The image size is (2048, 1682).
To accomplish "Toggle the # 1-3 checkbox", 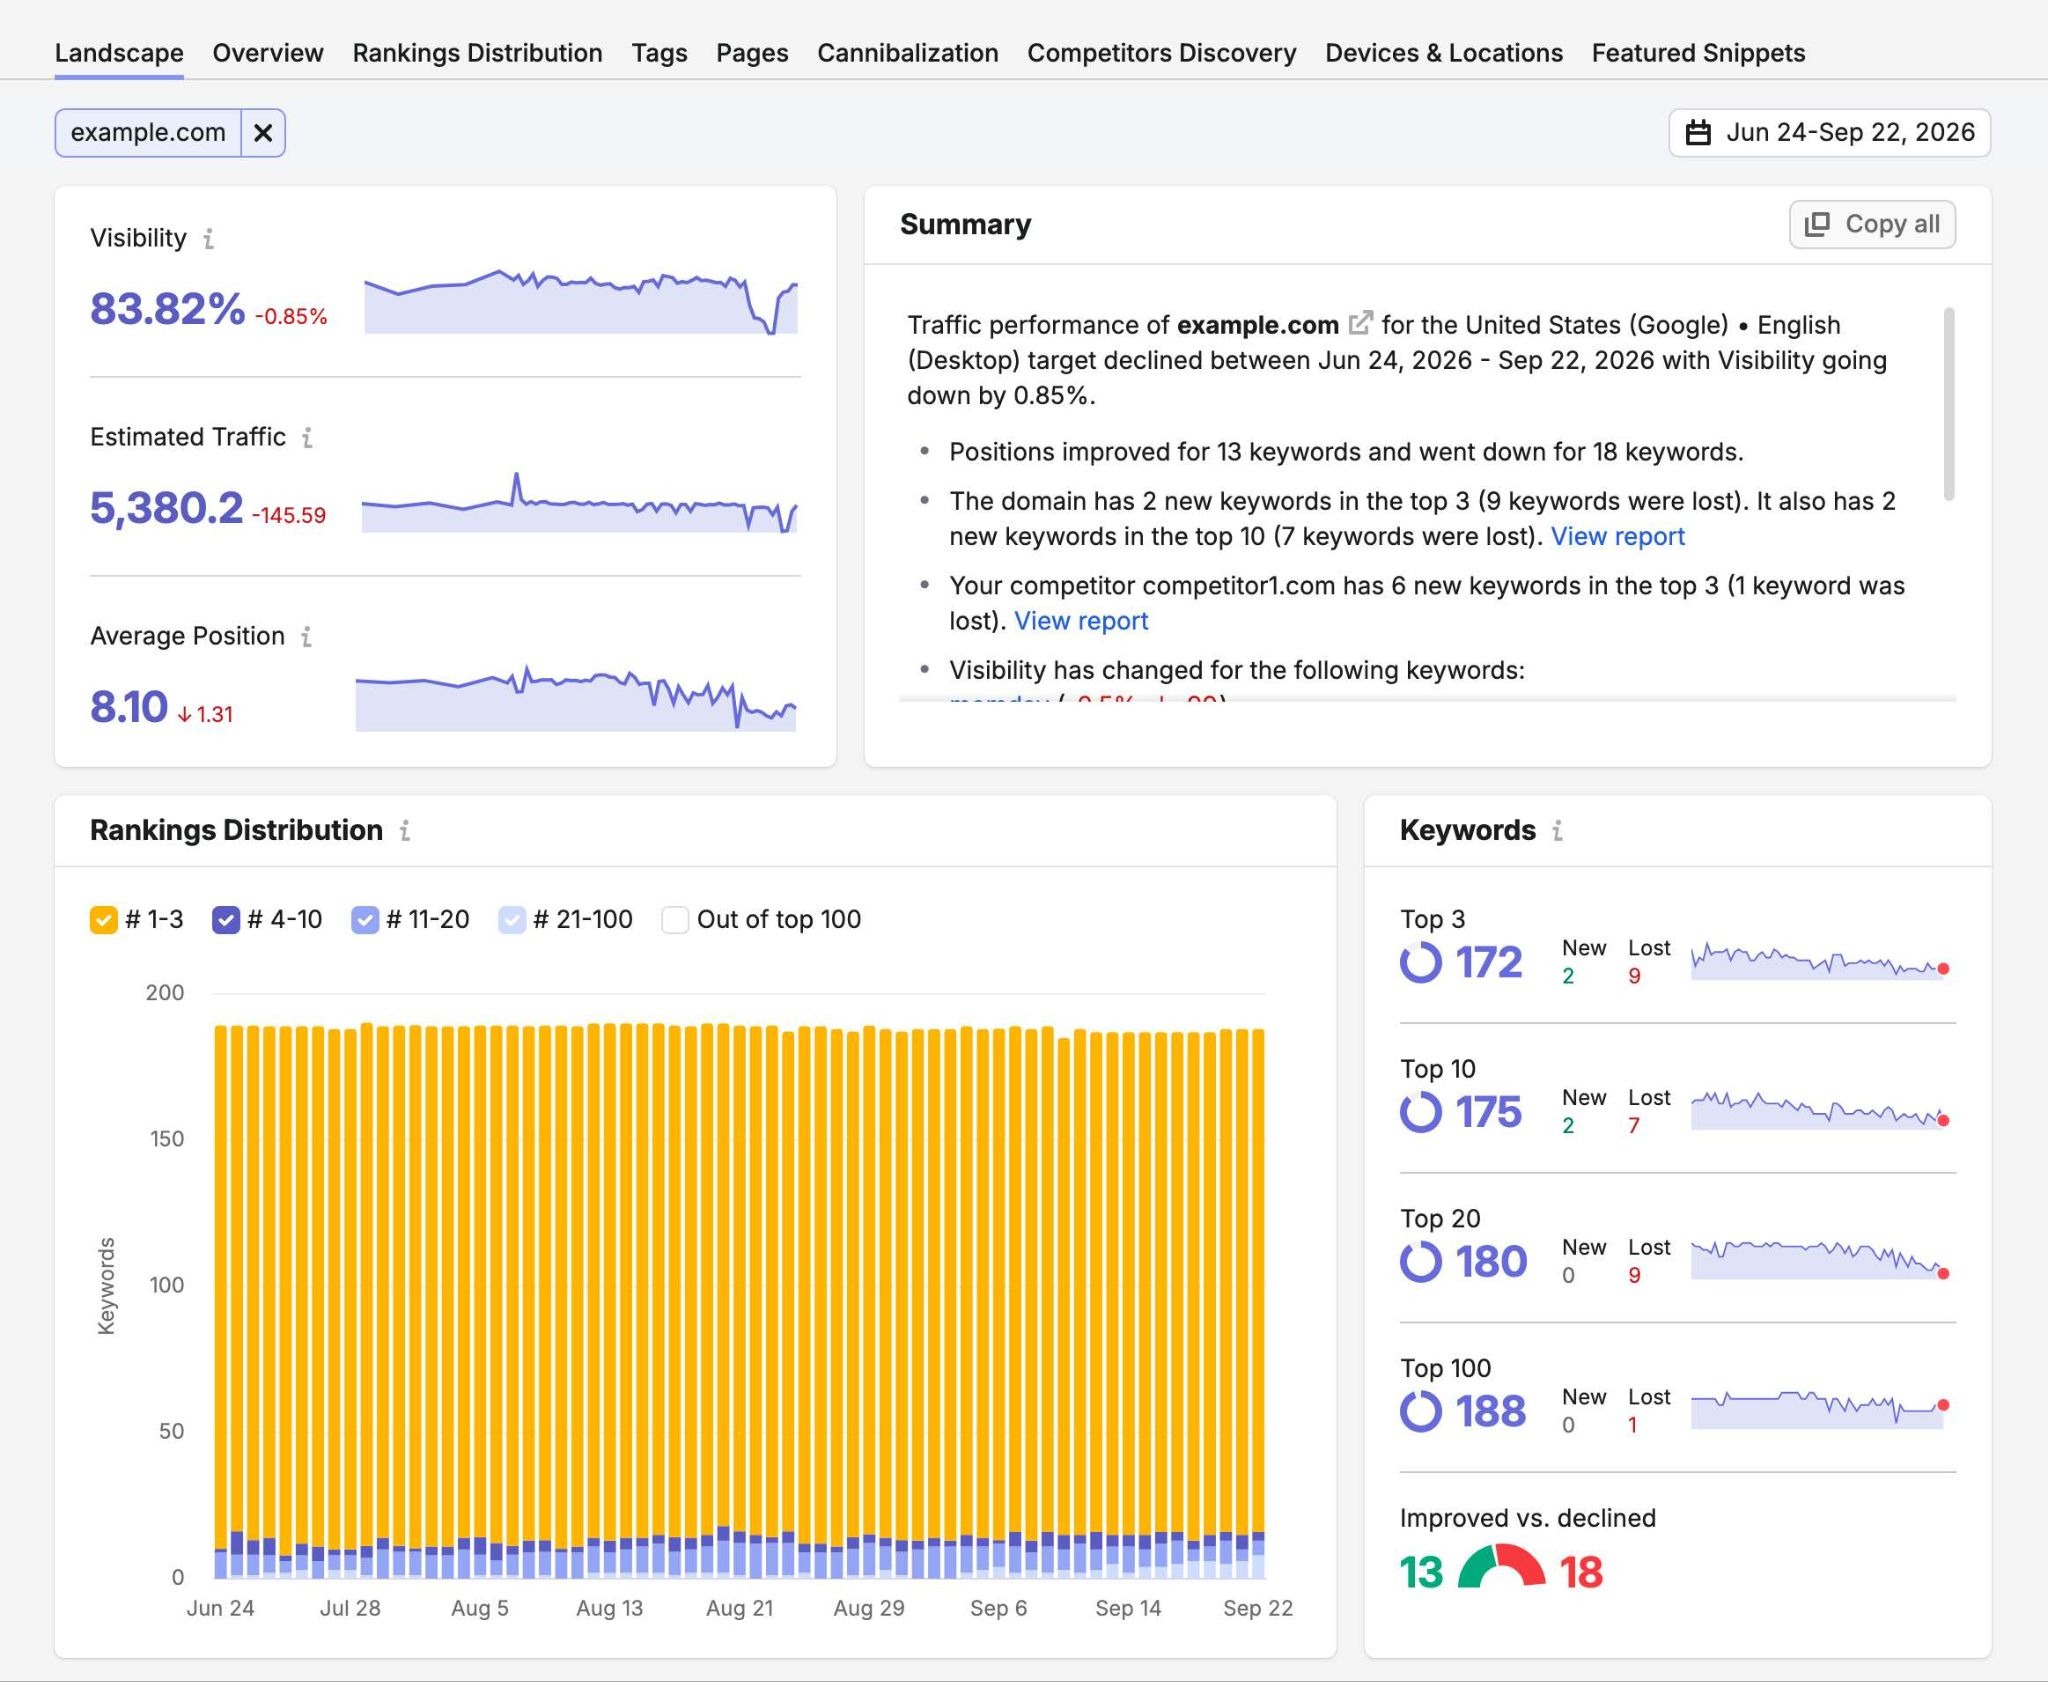I will pyautogui.click(x=104, y=920).
